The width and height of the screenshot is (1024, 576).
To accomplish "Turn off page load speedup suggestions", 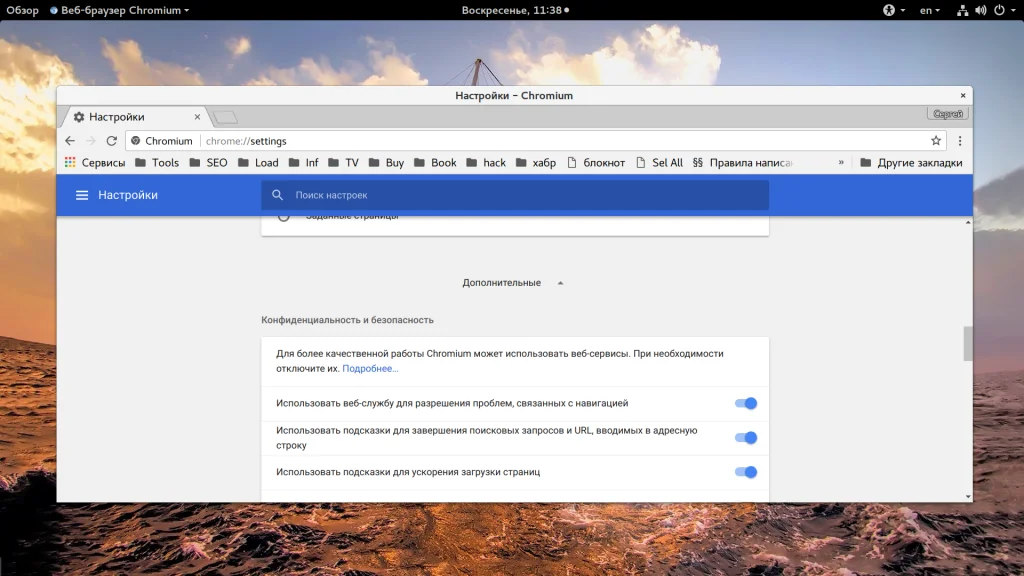I will click(x=746, y=472).
